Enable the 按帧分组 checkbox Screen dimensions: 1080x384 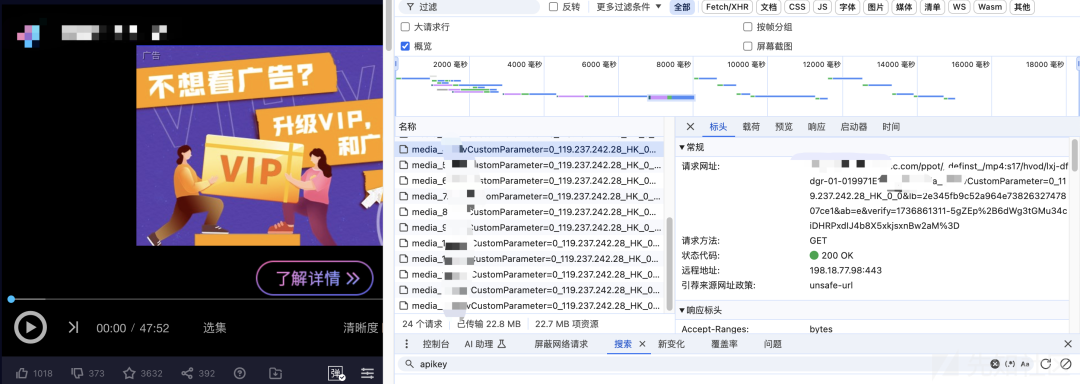coord(747,27)
